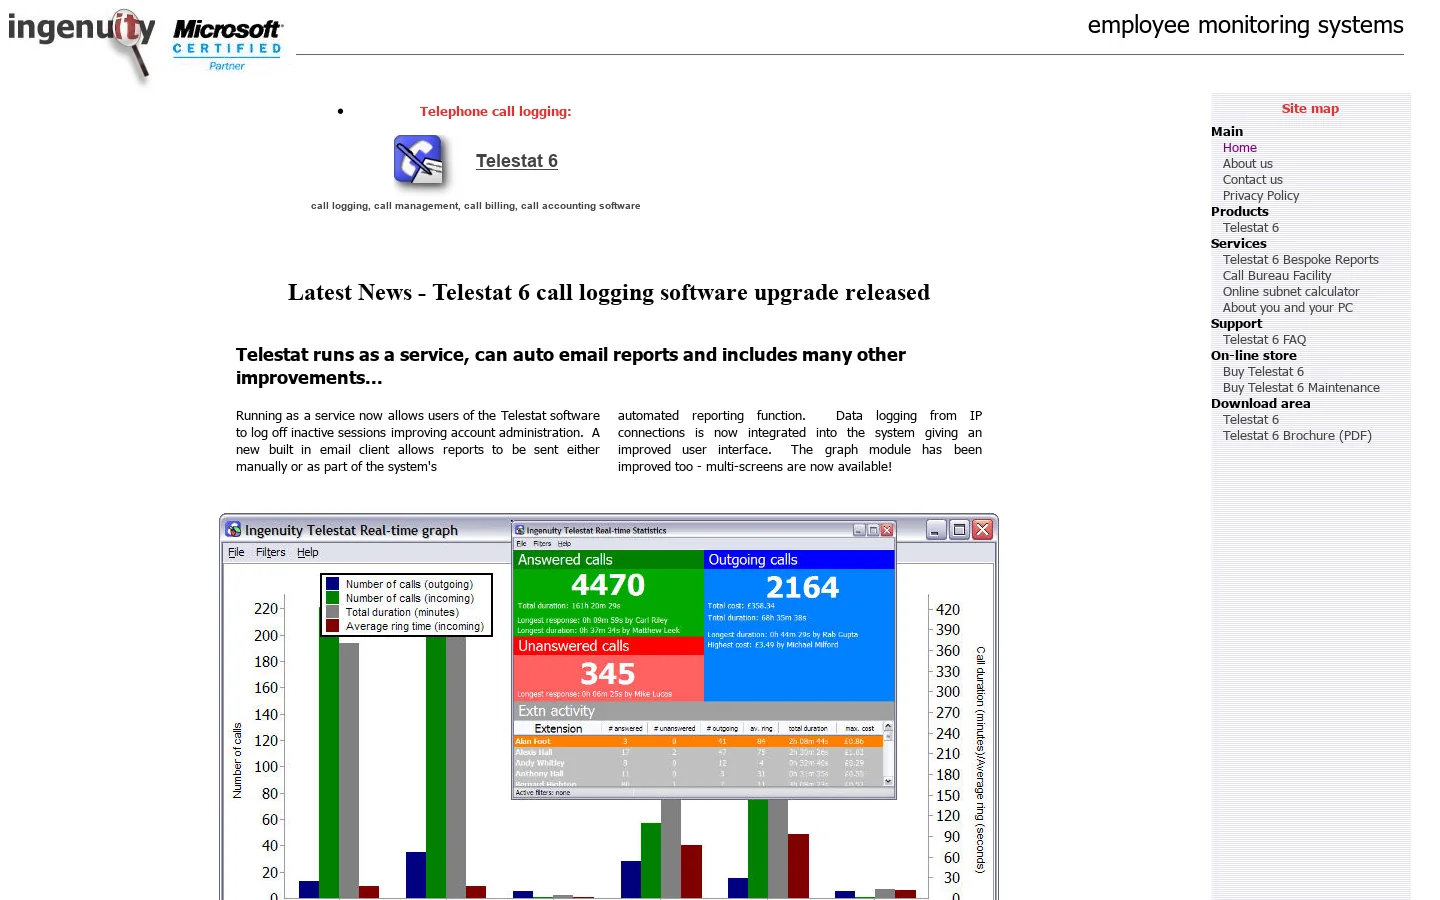This screenshot has width=1440, height=900.
Task: Click the 'Site map' heading
Action: 1310,109
